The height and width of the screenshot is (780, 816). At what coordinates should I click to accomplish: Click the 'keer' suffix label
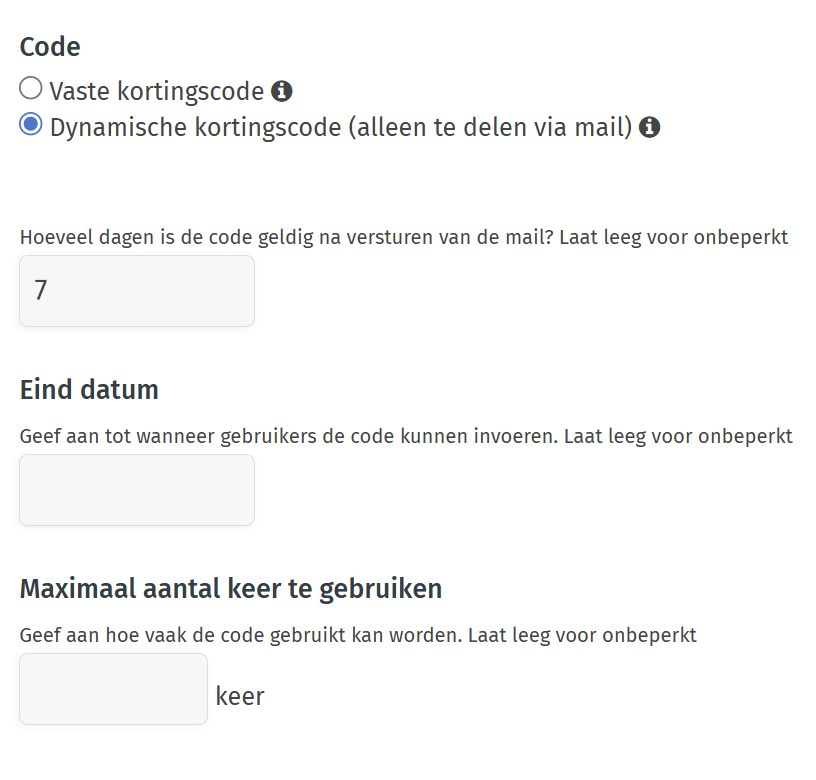pos(240,696)
